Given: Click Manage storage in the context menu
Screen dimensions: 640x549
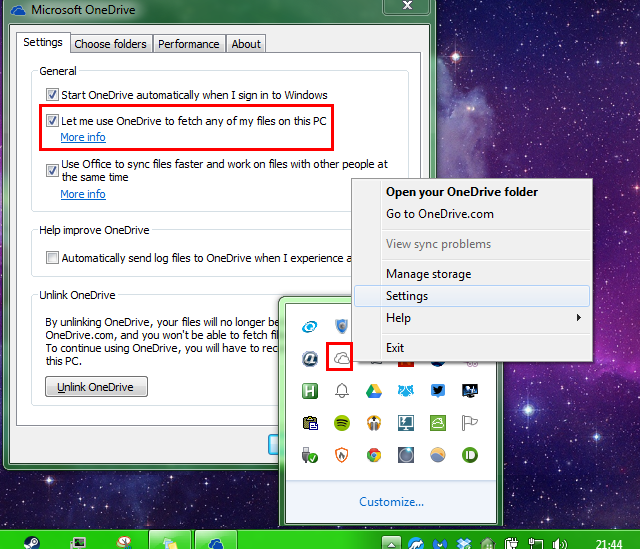Looking at the screenshot, I should pyautogui.click(x=429, y=274).
